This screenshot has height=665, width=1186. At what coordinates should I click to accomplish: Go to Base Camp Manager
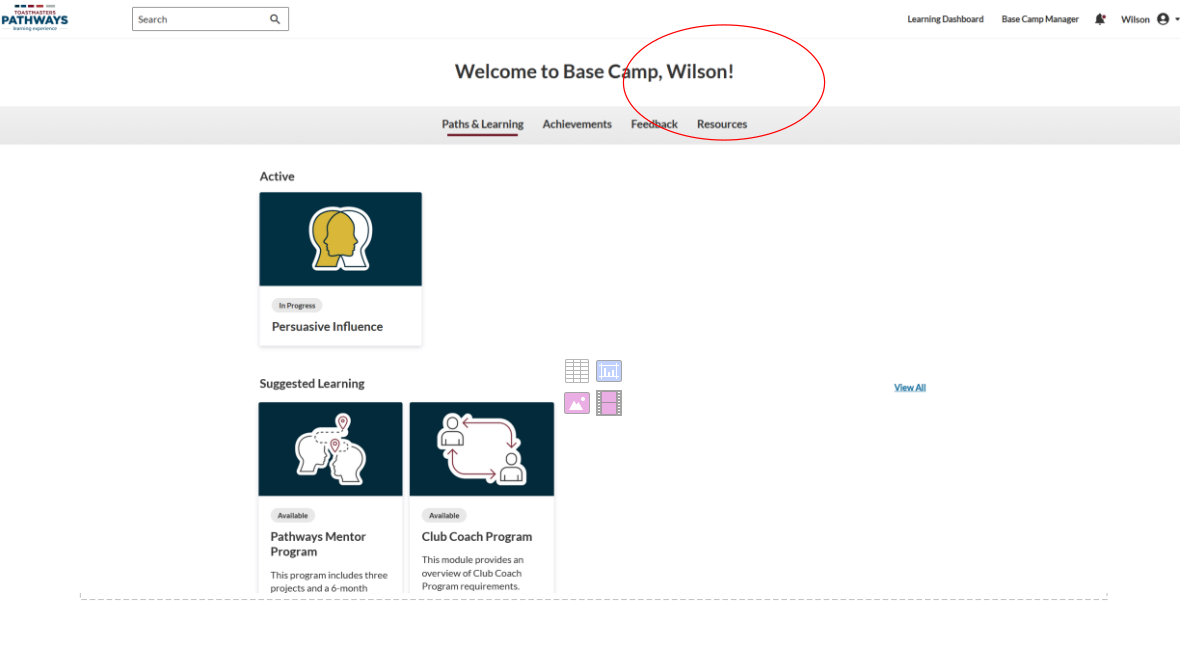[1040, 19]
